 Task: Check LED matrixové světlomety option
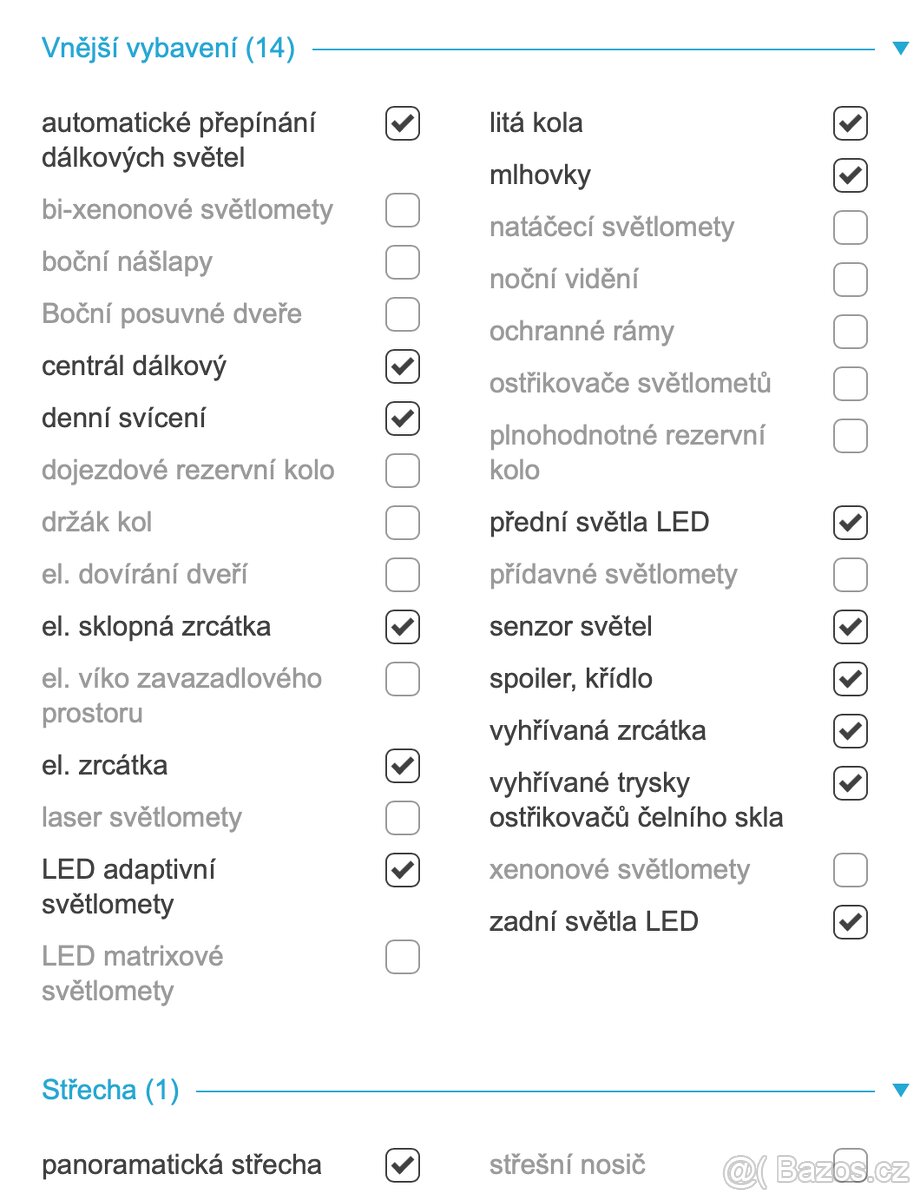[x=402, y=957]
